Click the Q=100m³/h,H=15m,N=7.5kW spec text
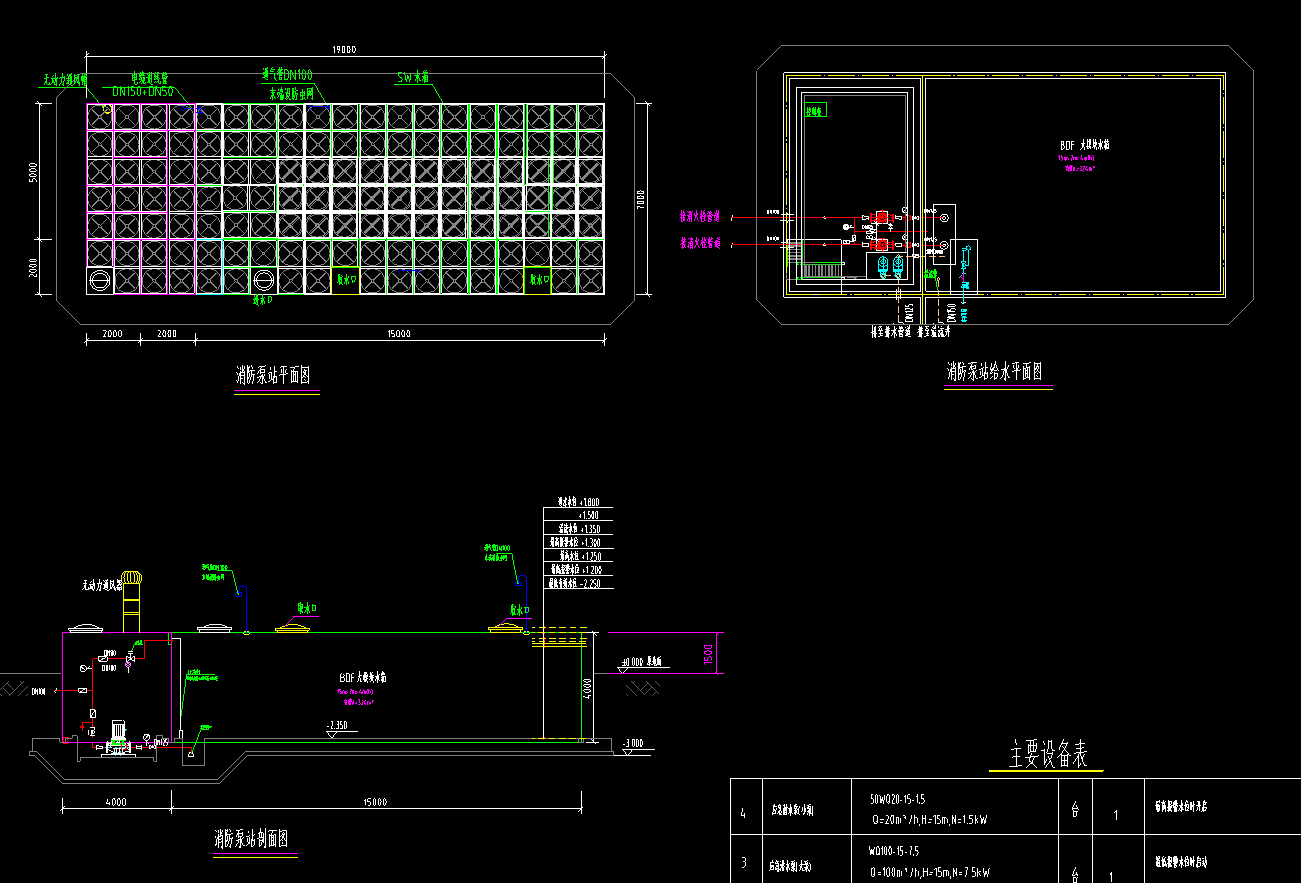 coord(931,872)
